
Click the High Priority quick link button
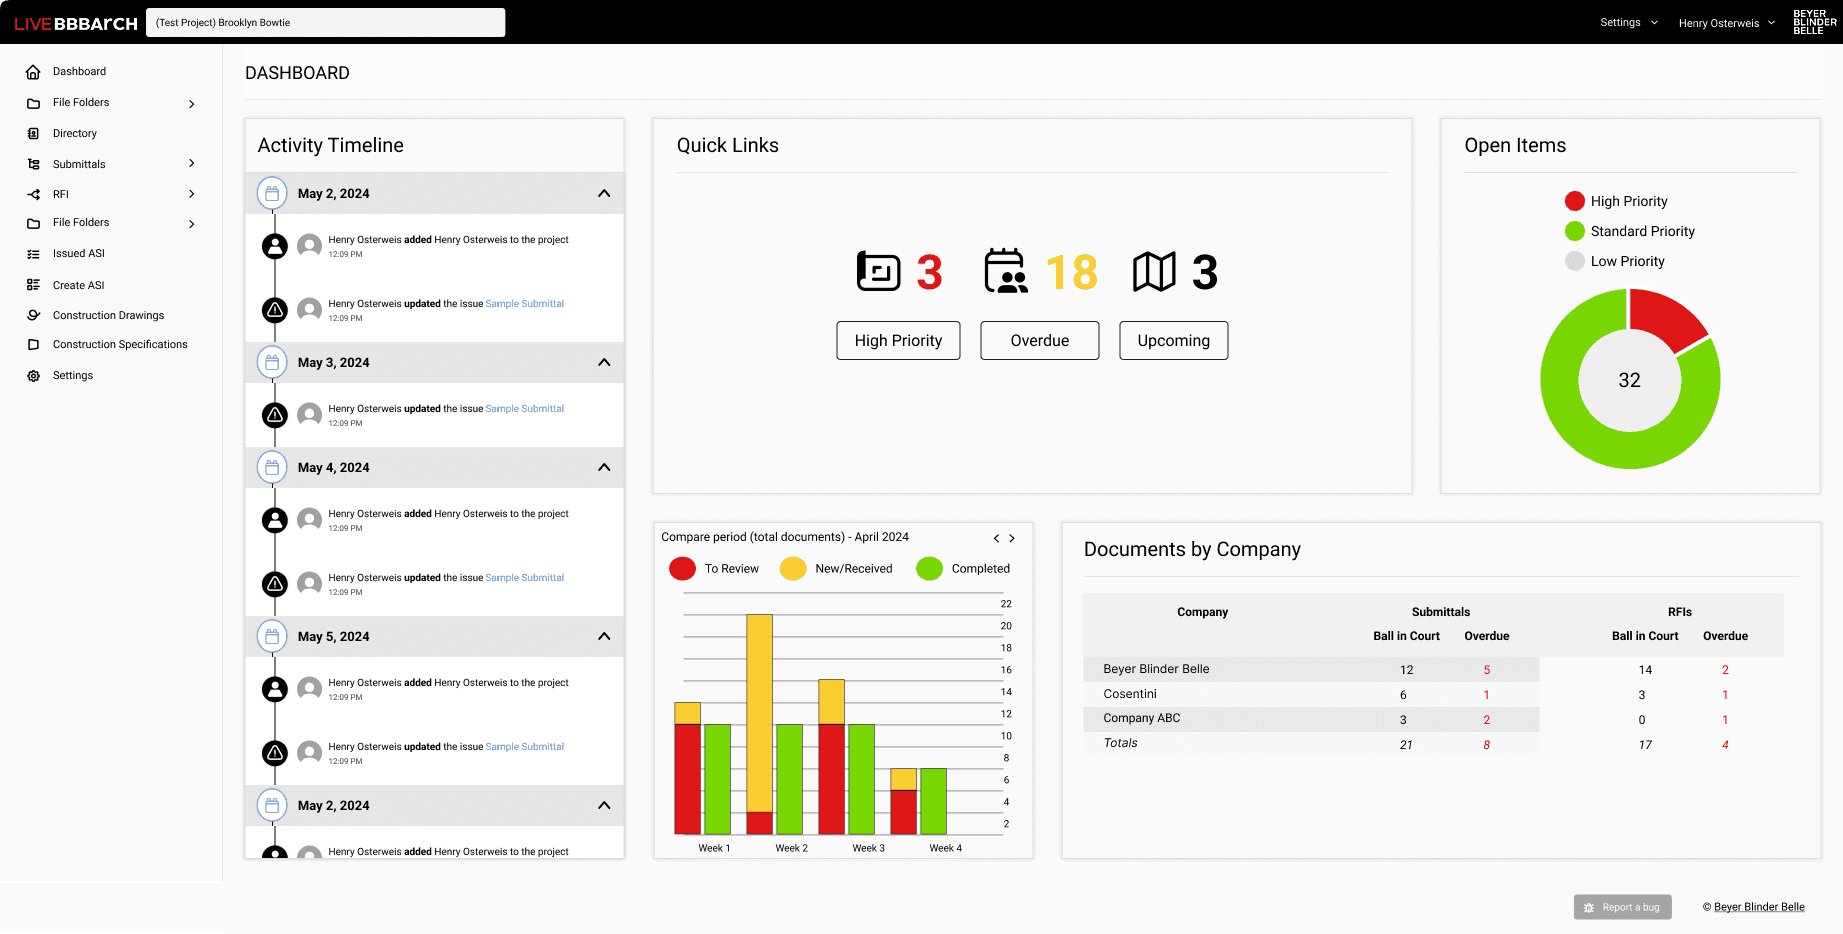tap(898, 341)
